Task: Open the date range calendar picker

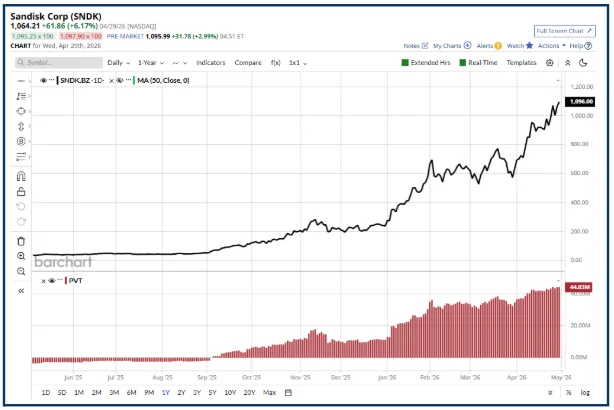Action: (x=288, y=392)
